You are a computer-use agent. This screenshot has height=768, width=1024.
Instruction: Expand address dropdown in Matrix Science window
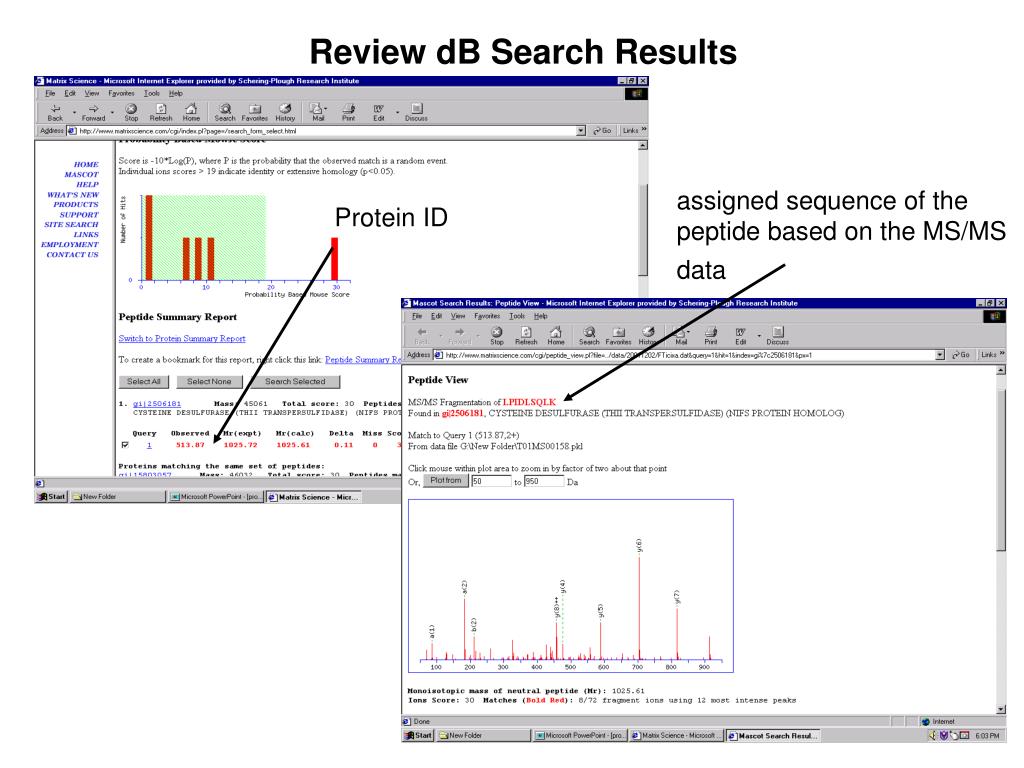coord(581,131)
